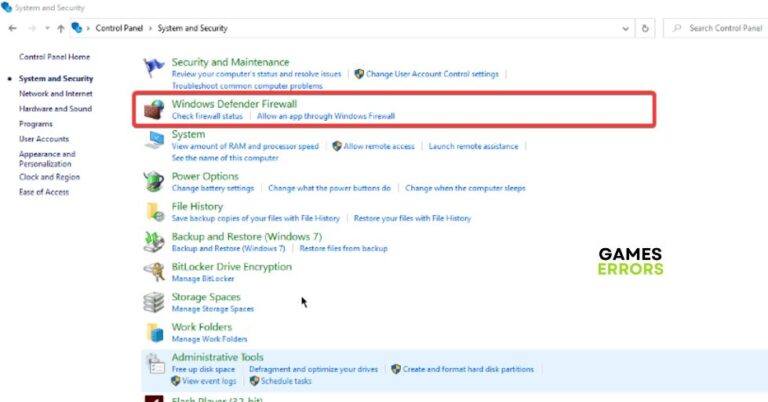
Task: Click Change User Account Control settings
Action: click(x=432, y=74)
